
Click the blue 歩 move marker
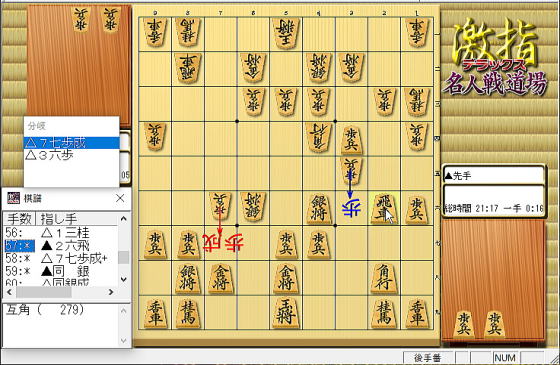351,209
